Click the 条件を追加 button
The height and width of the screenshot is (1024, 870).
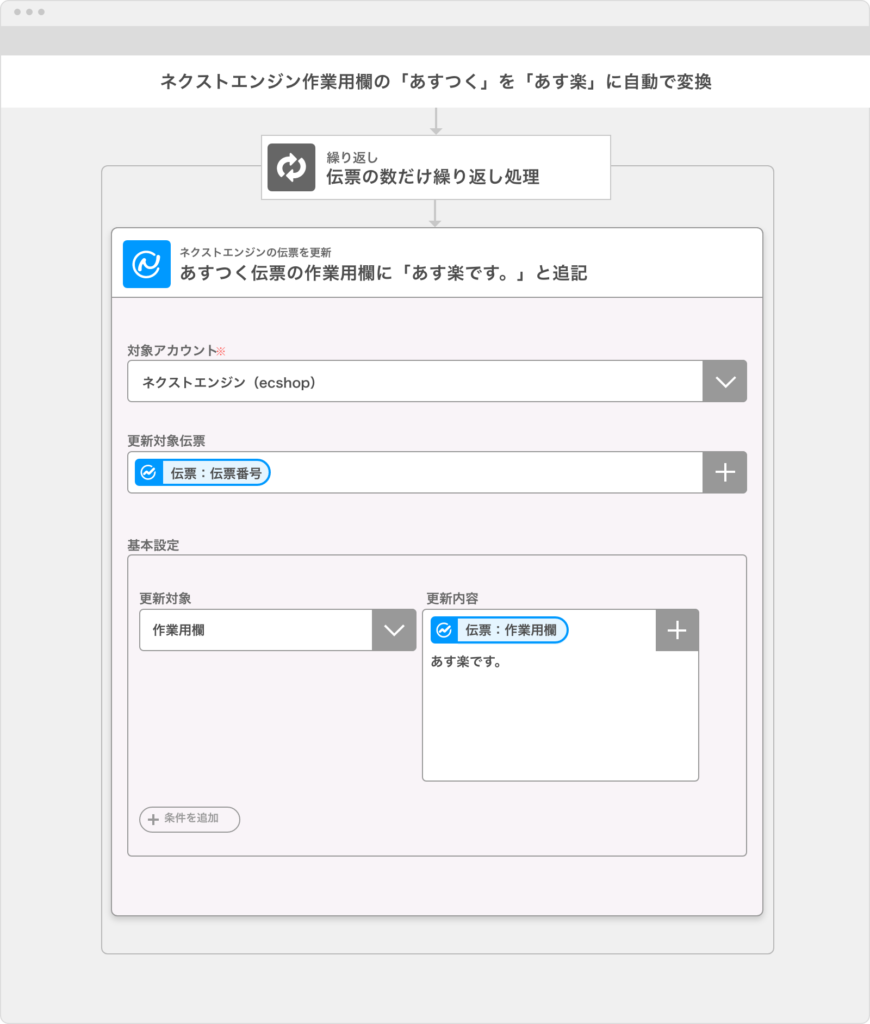(x=189, y=819)
